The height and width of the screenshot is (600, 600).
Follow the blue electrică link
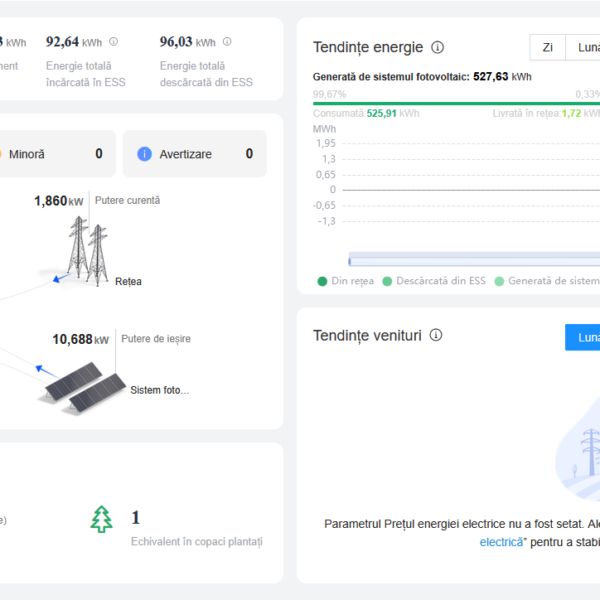(500, 542)
